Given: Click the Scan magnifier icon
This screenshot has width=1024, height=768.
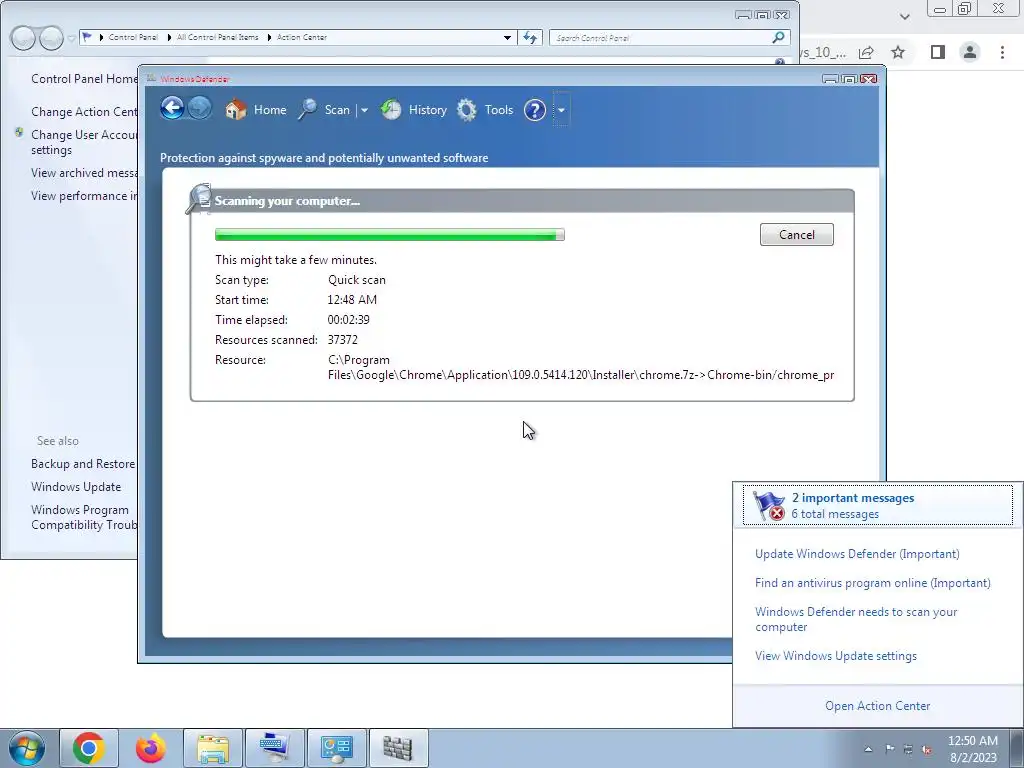Looking at the screenshot, I should (307, 109).
